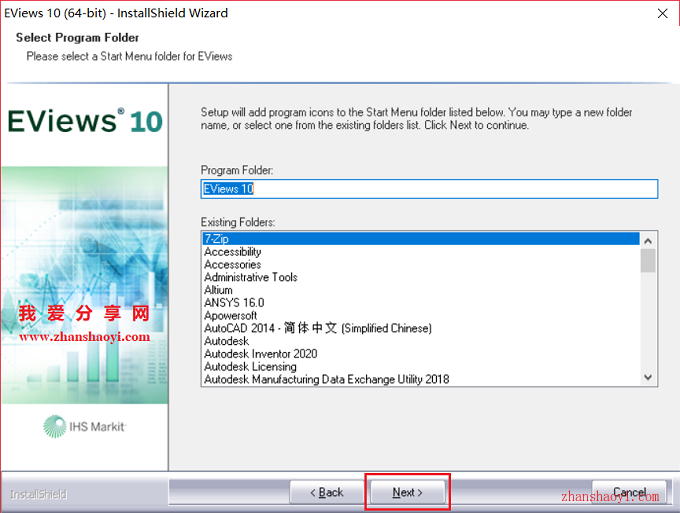
Task: Click the EViews 10 logo graphic
Action: 85,121
